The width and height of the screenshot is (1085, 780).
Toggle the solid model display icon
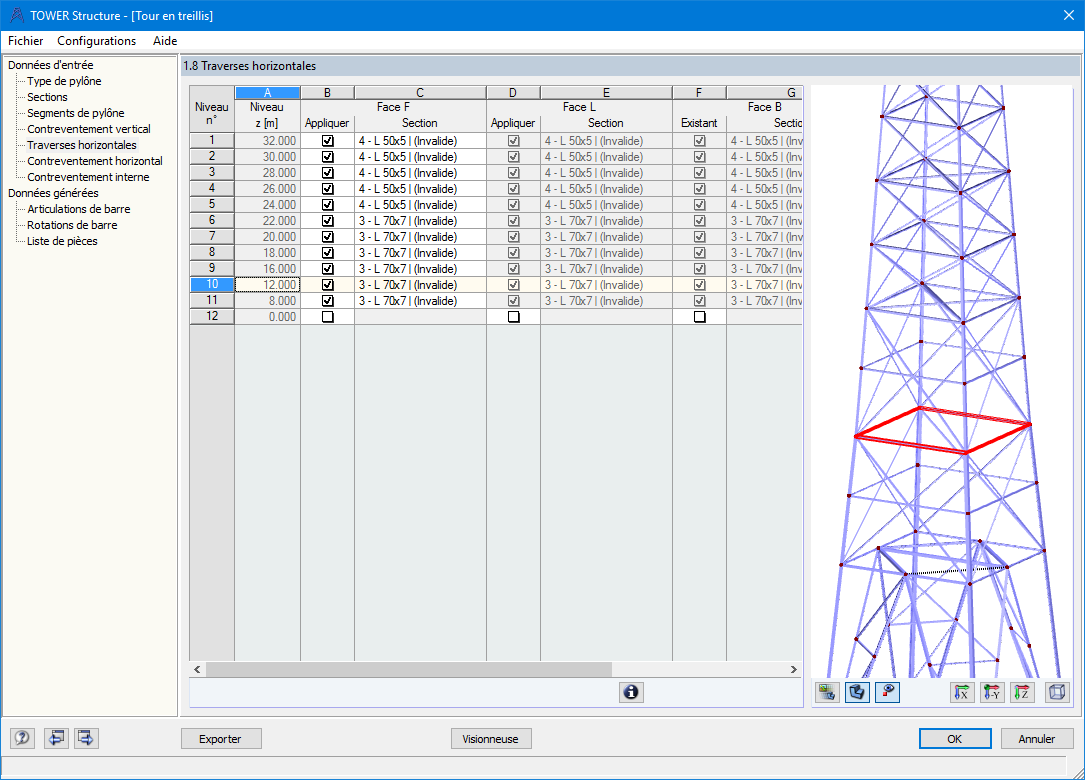(x=857, y=692)
